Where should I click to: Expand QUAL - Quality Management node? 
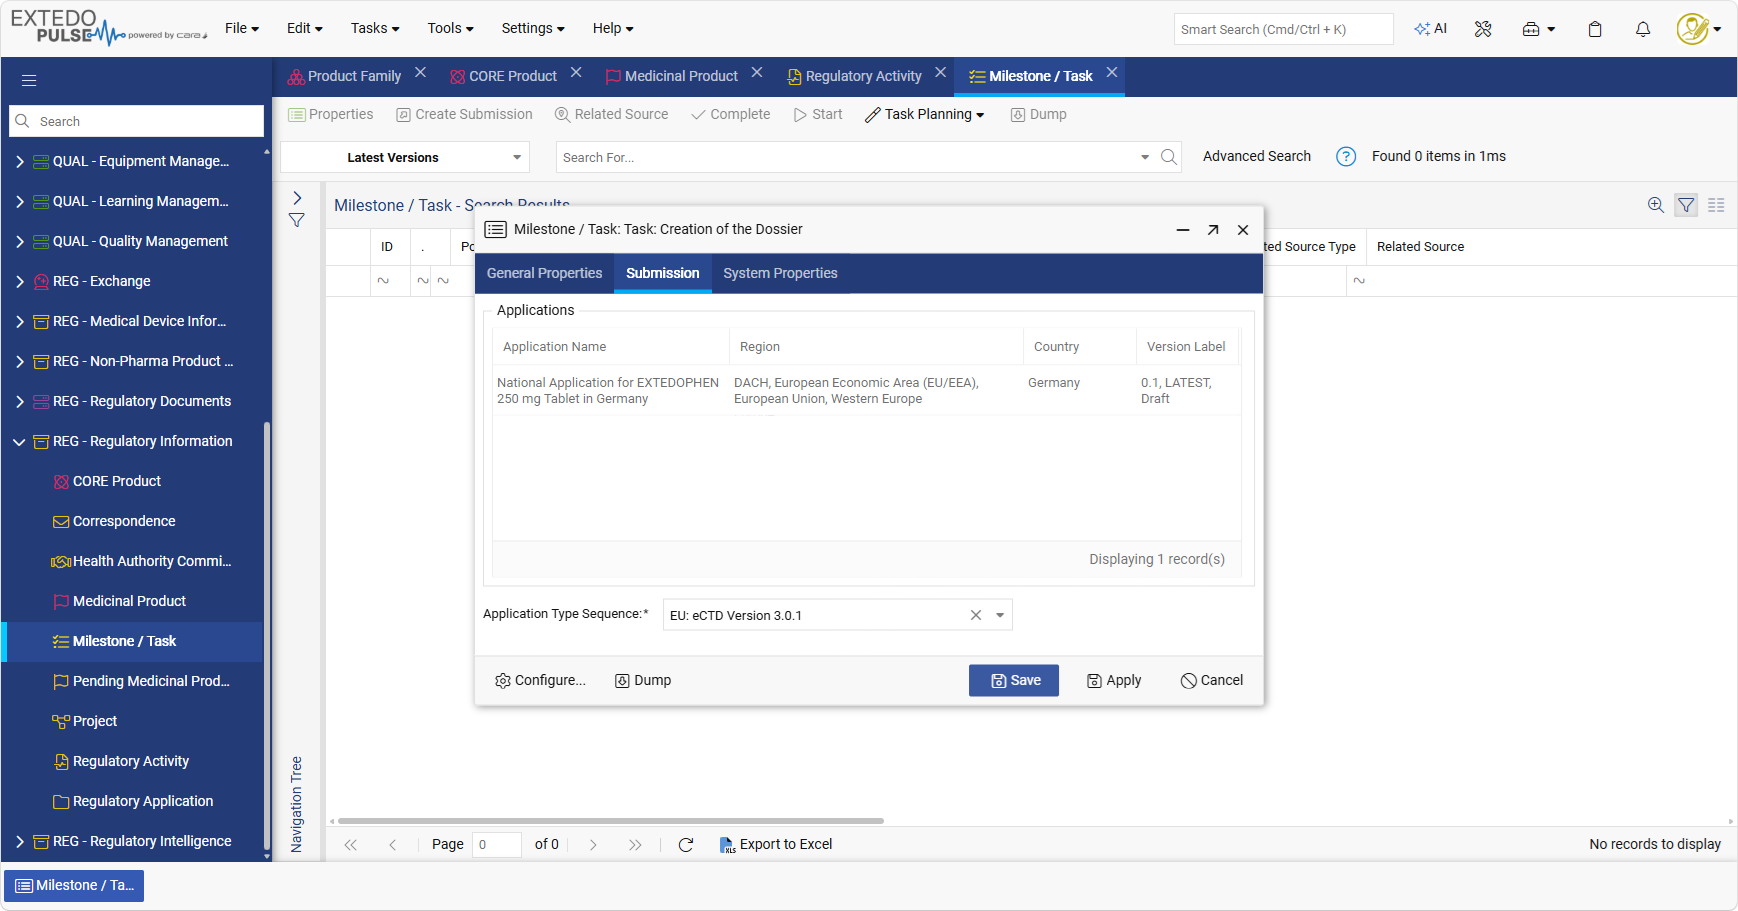20,241
